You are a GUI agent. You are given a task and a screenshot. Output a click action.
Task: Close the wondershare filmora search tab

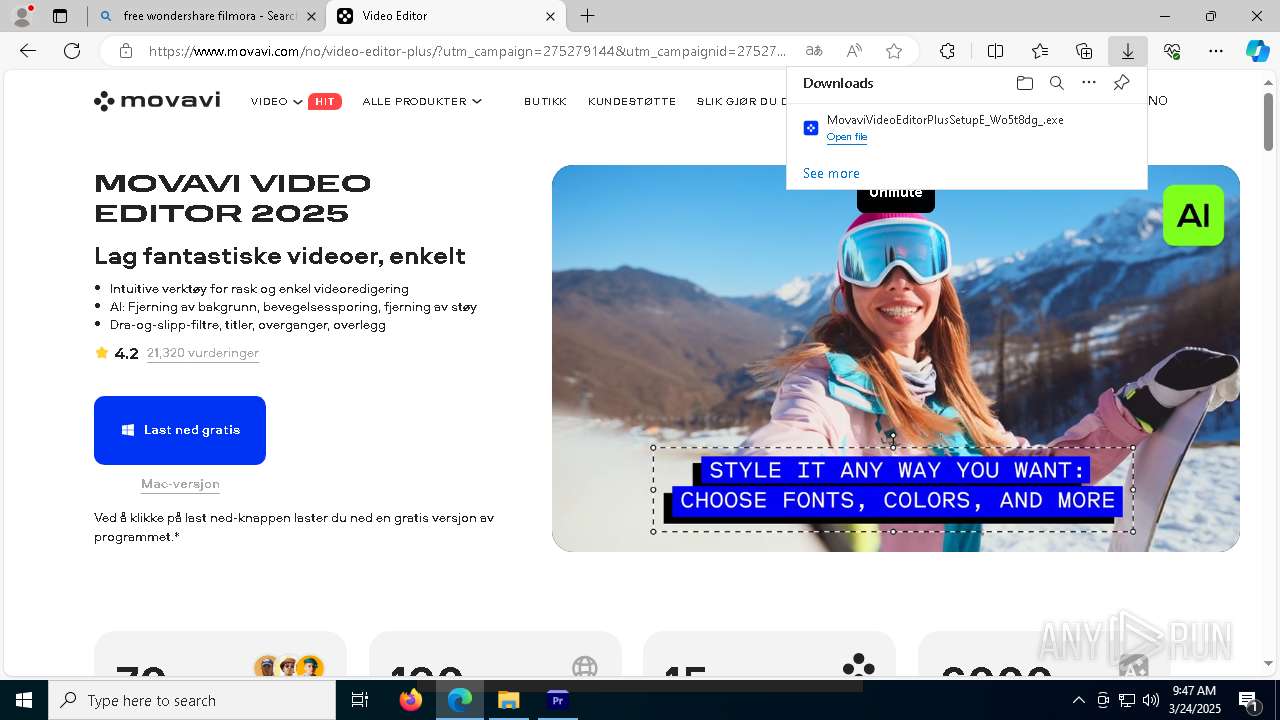311,16
